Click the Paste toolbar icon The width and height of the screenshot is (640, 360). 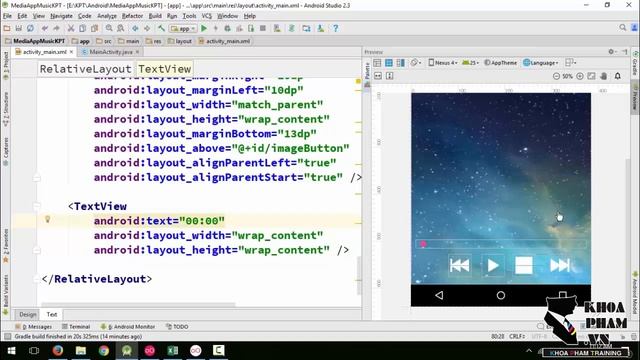point(94,28)
